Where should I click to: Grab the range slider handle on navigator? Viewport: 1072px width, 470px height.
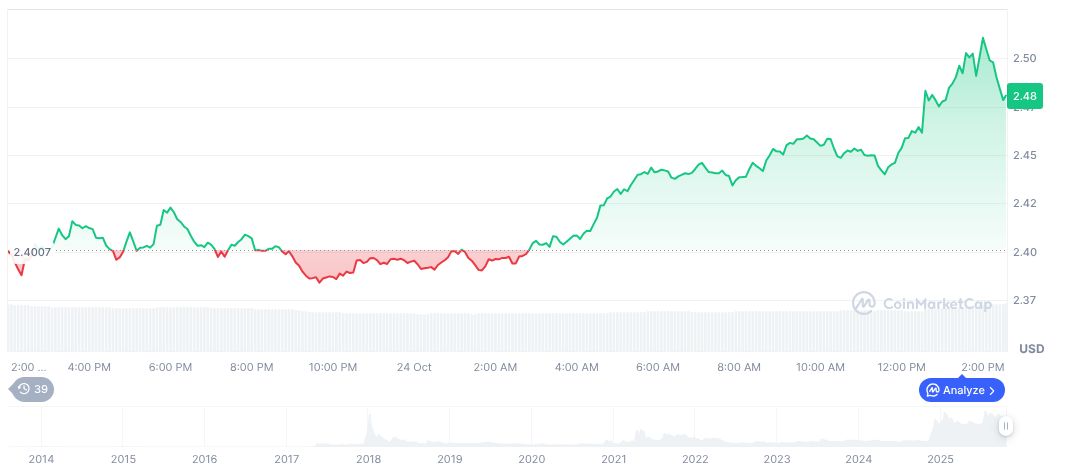click(1006, 426)
